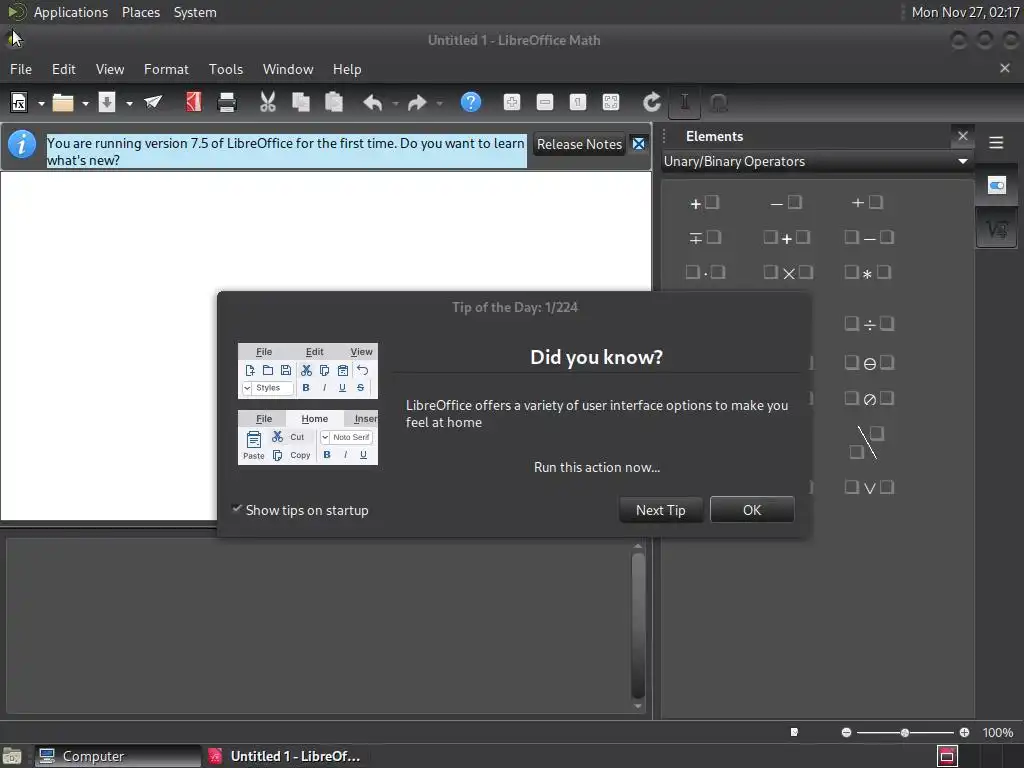
Task: Insert the circled slash operator element
Action: point(869,399)
